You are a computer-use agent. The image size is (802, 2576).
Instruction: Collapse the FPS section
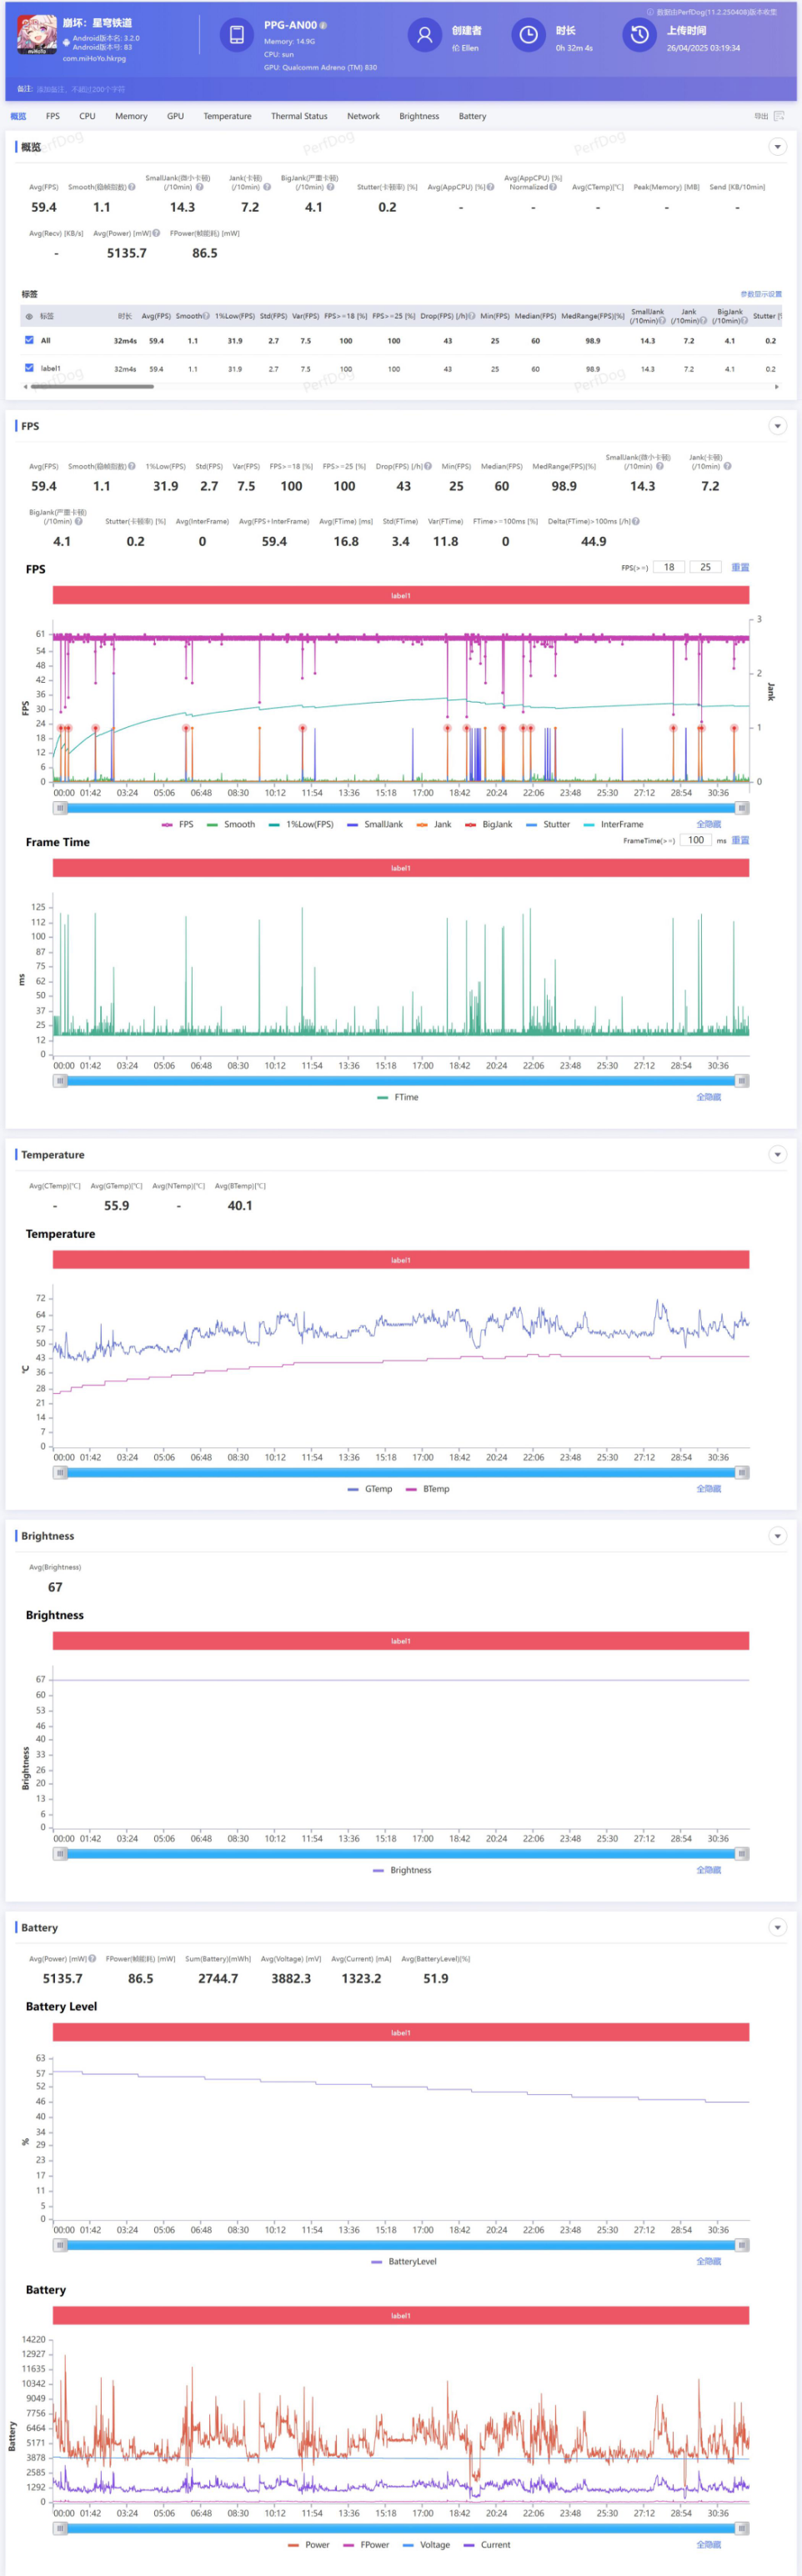pyautogui.click(x=777, y=426)
